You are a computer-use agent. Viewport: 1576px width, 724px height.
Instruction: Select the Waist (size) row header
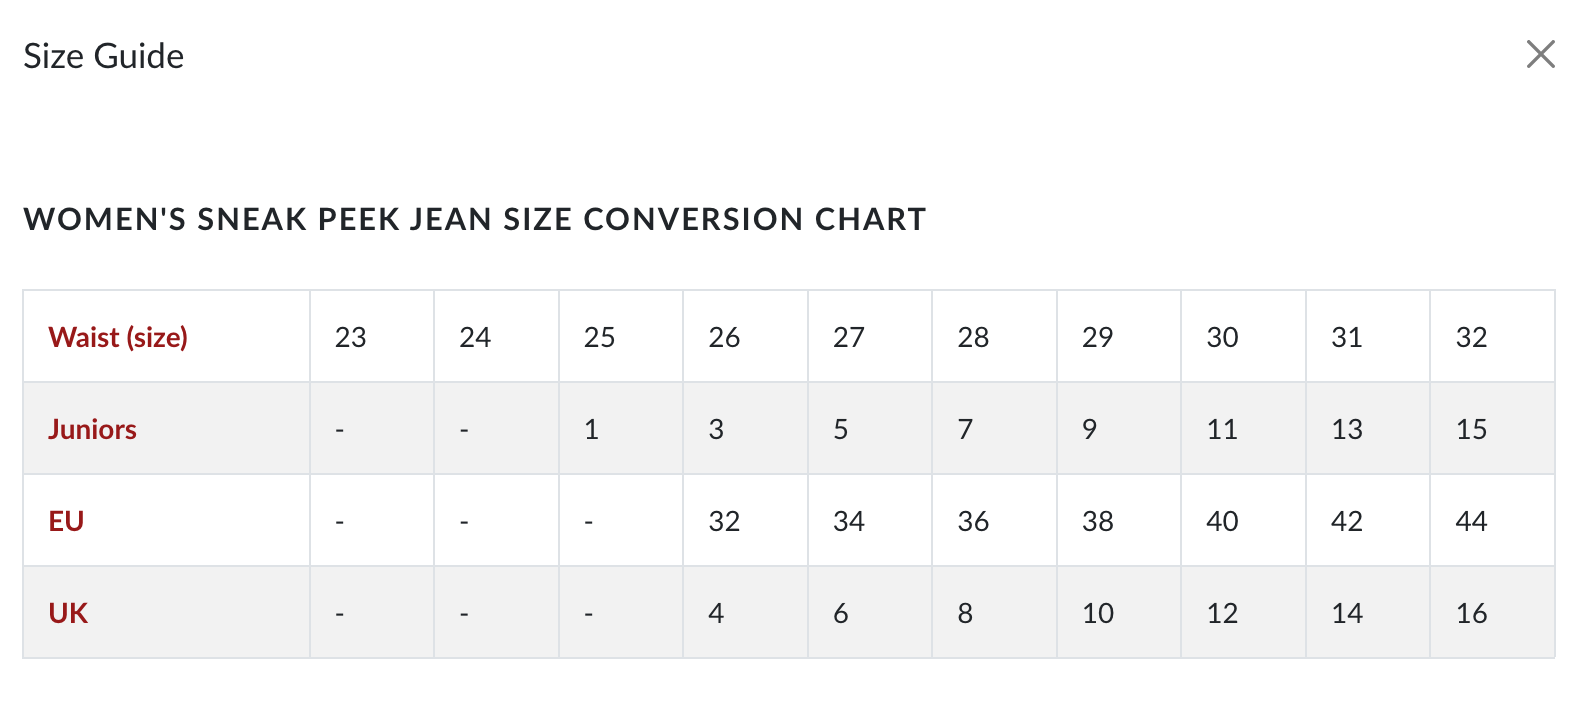pyautogui.click(x=166, y=337)
